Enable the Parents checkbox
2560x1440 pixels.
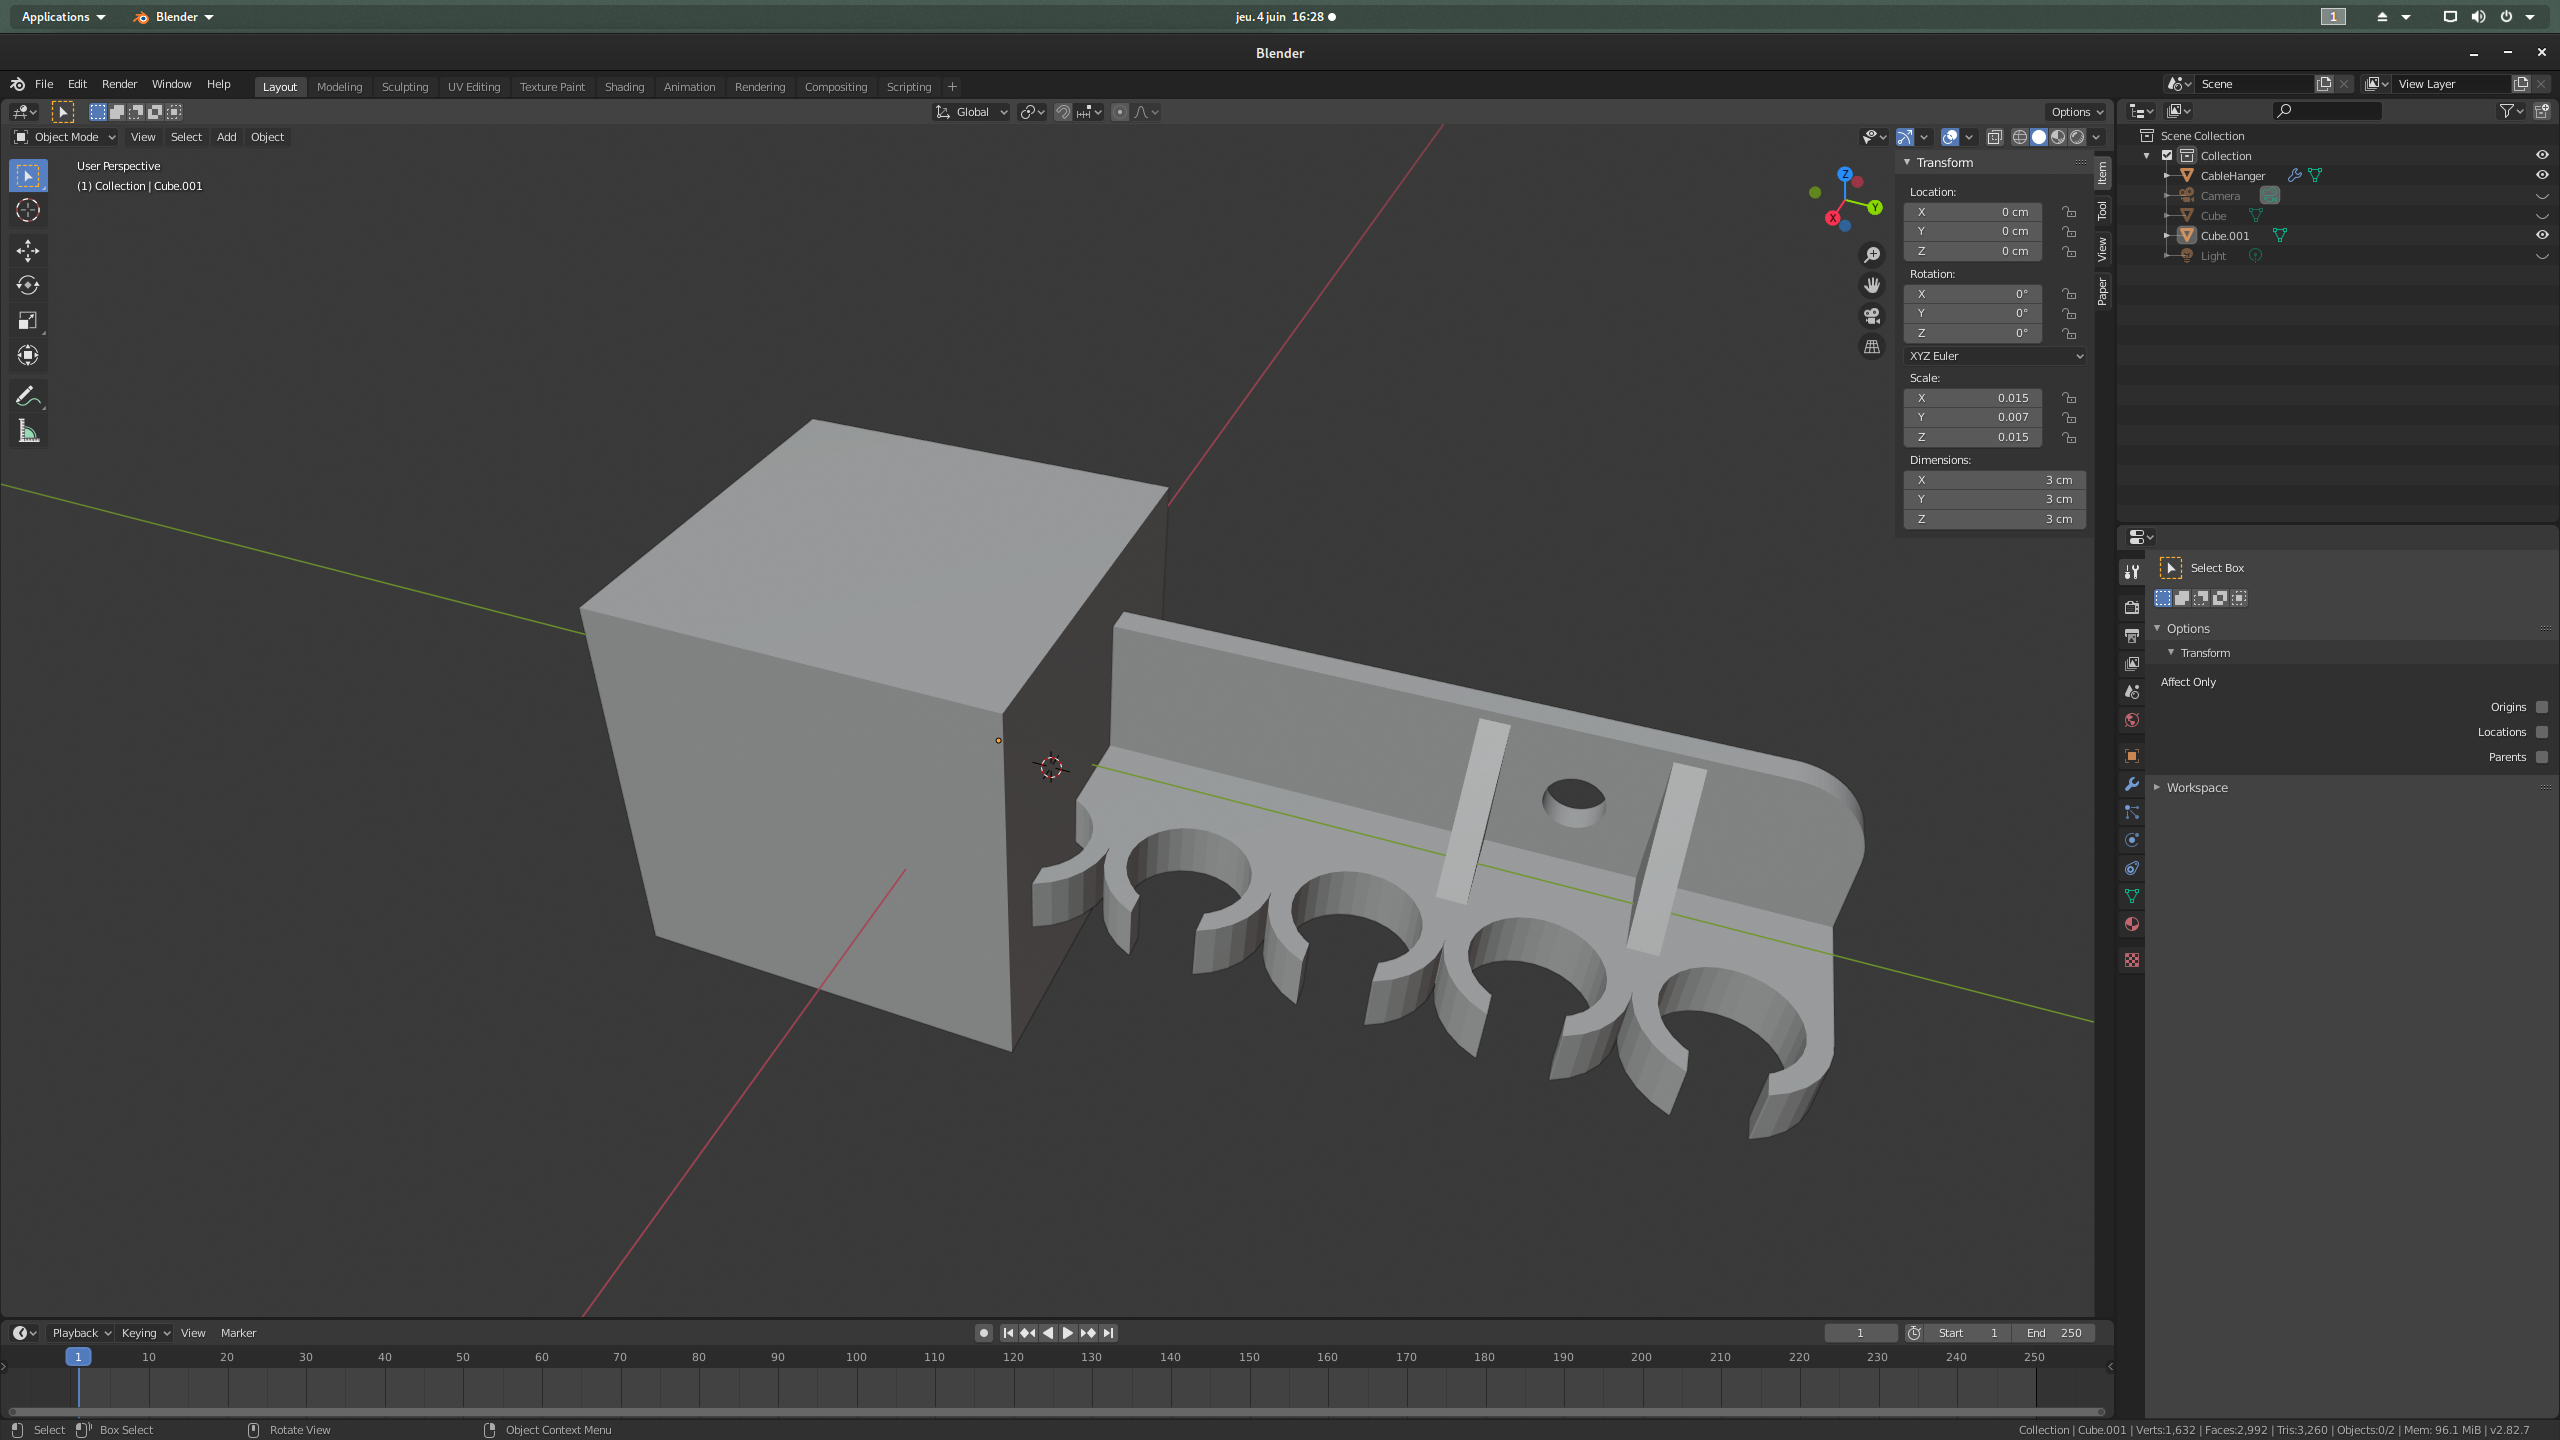coord(2541,757)
